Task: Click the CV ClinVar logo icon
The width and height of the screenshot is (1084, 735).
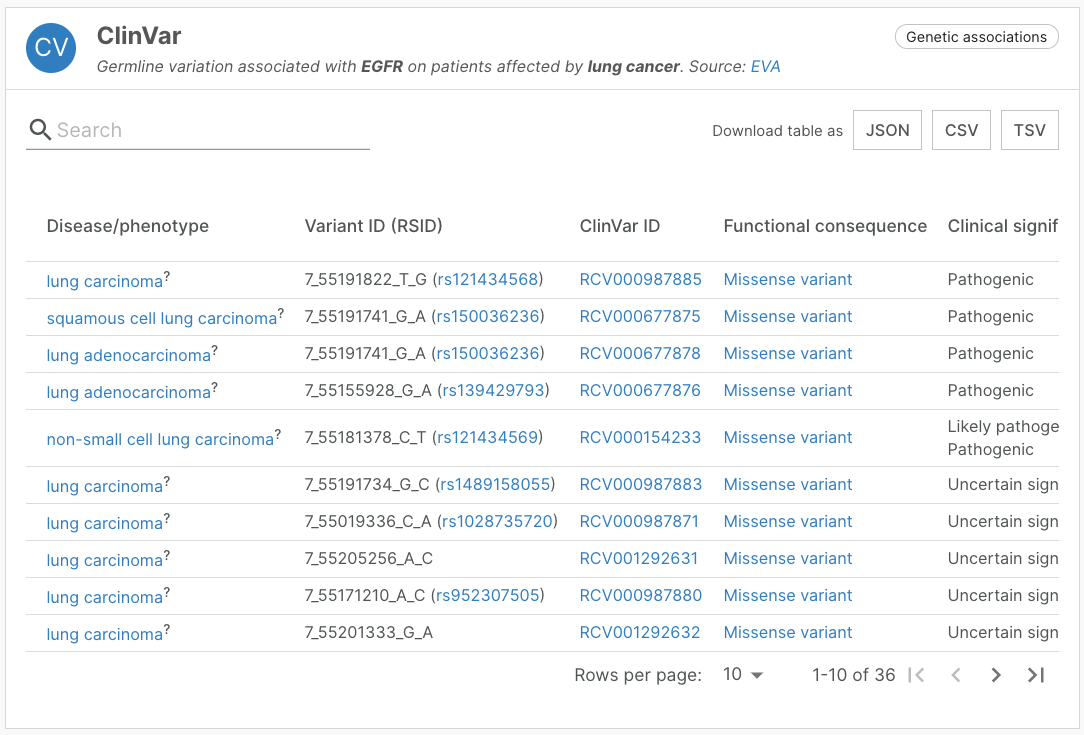Action: click(x=50, y=47)
